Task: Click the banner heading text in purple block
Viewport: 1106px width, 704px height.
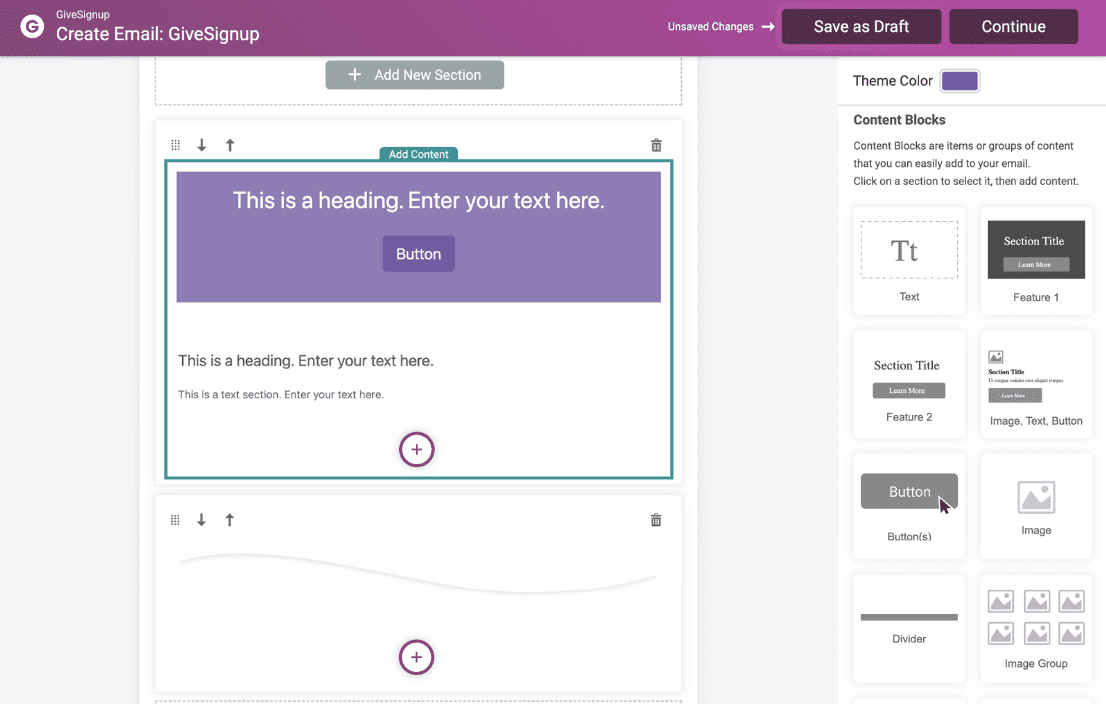Action: pyautogui.click(x=418, y=200)
